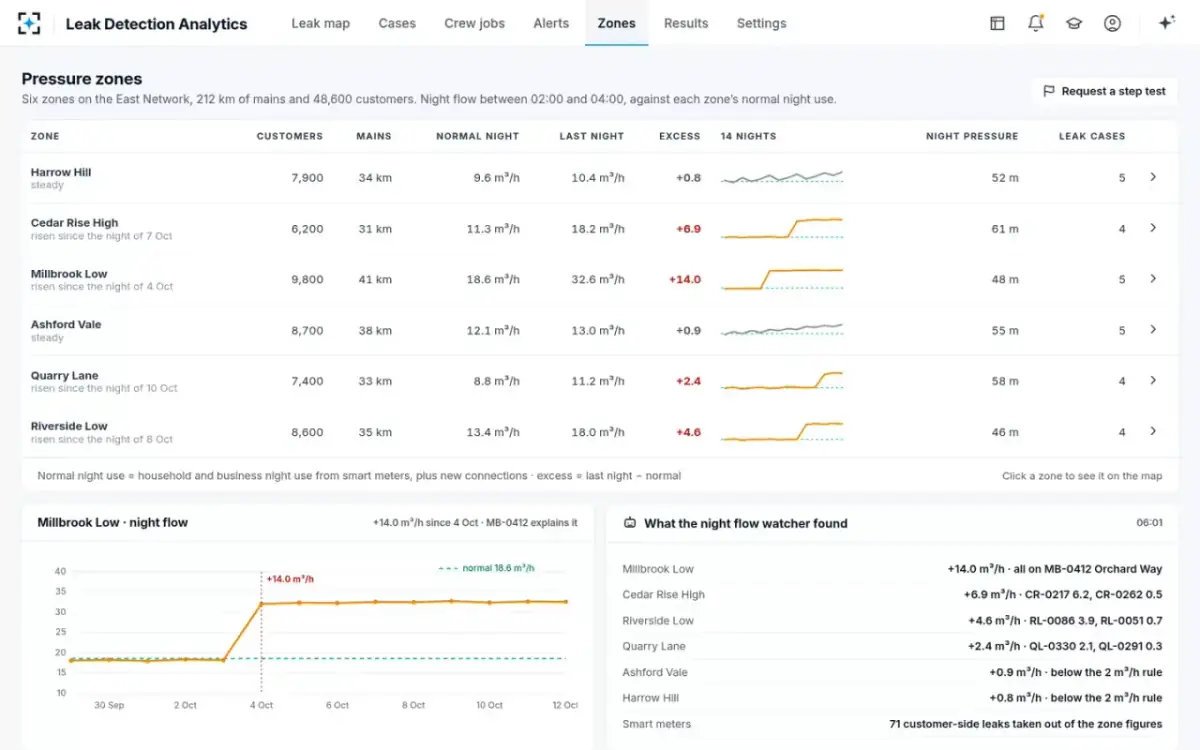Open the Quarry Lane sparkline chart
Image resolution: width=1200 pixels, height=750 pixels.
[x=782, y=381]
